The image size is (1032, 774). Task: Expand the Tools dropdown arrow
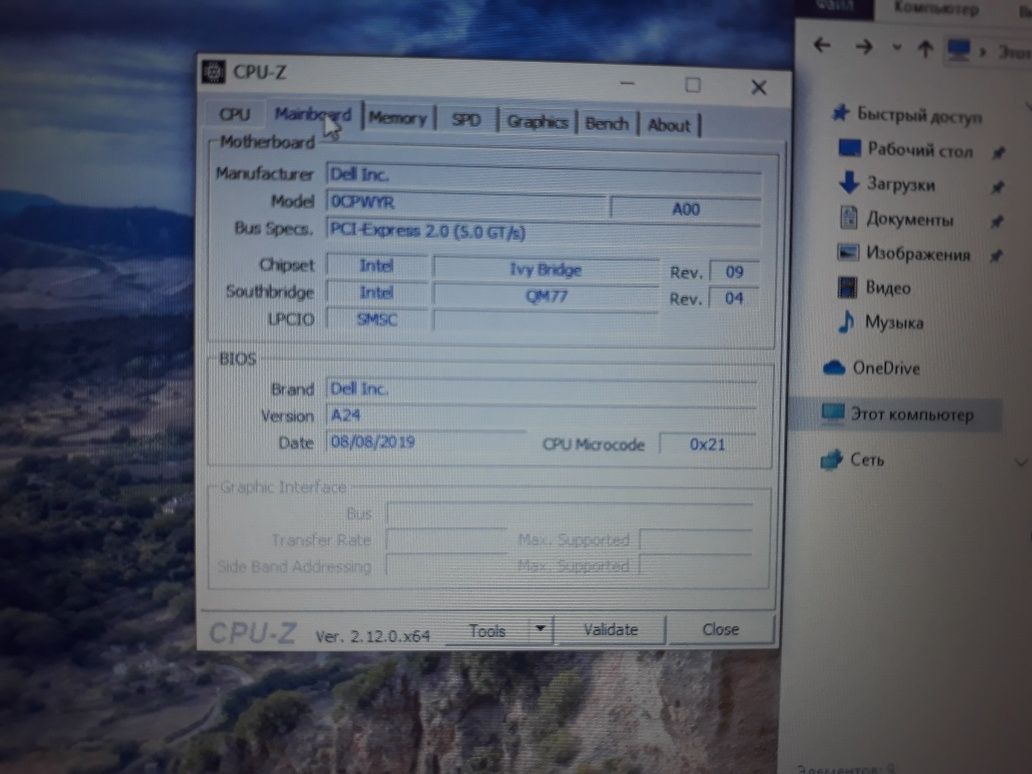[x=540, y=629]
